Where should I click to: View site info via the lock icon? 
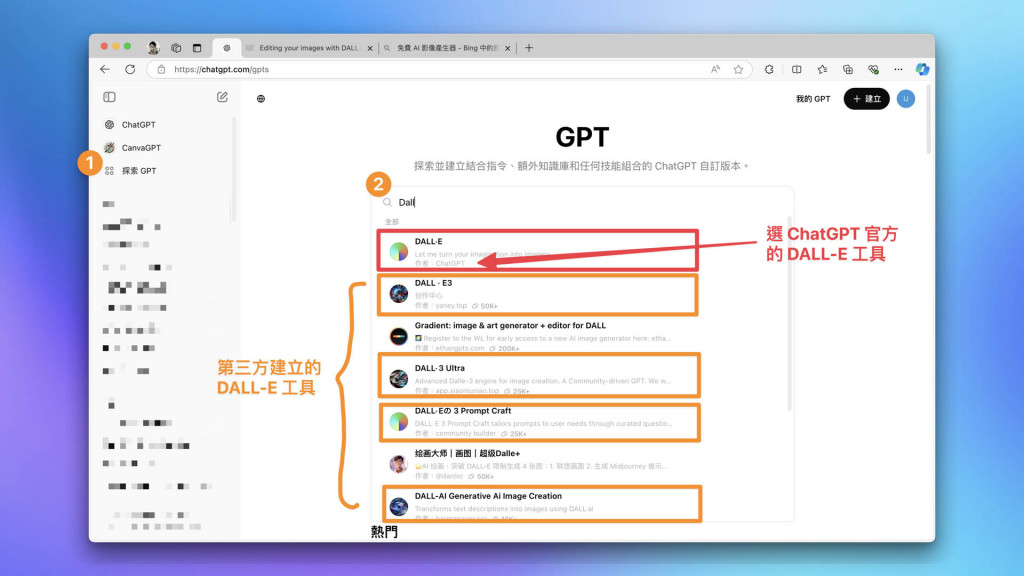click(161, 69)
